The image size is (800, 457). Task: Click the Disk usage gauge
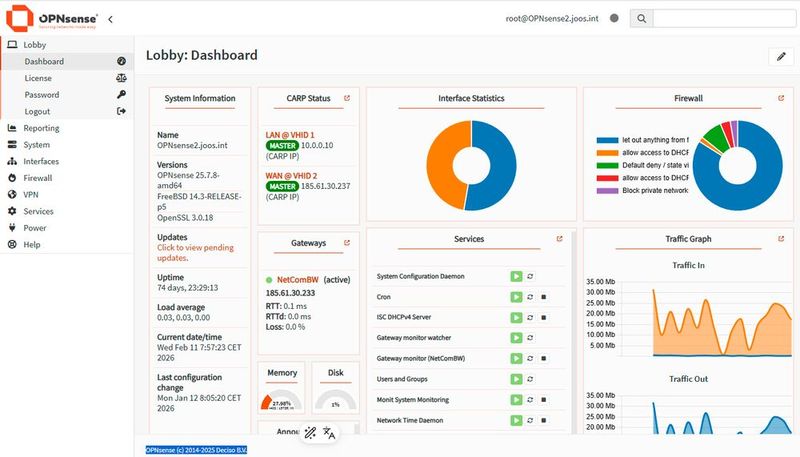coord(335,400)
